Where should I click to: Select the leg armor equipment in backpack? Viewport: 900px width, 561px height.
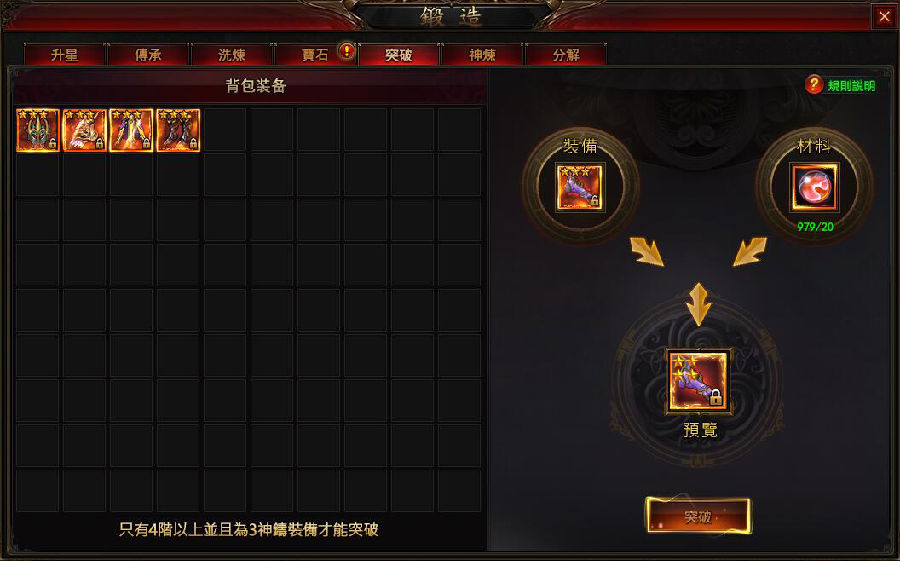131,130
